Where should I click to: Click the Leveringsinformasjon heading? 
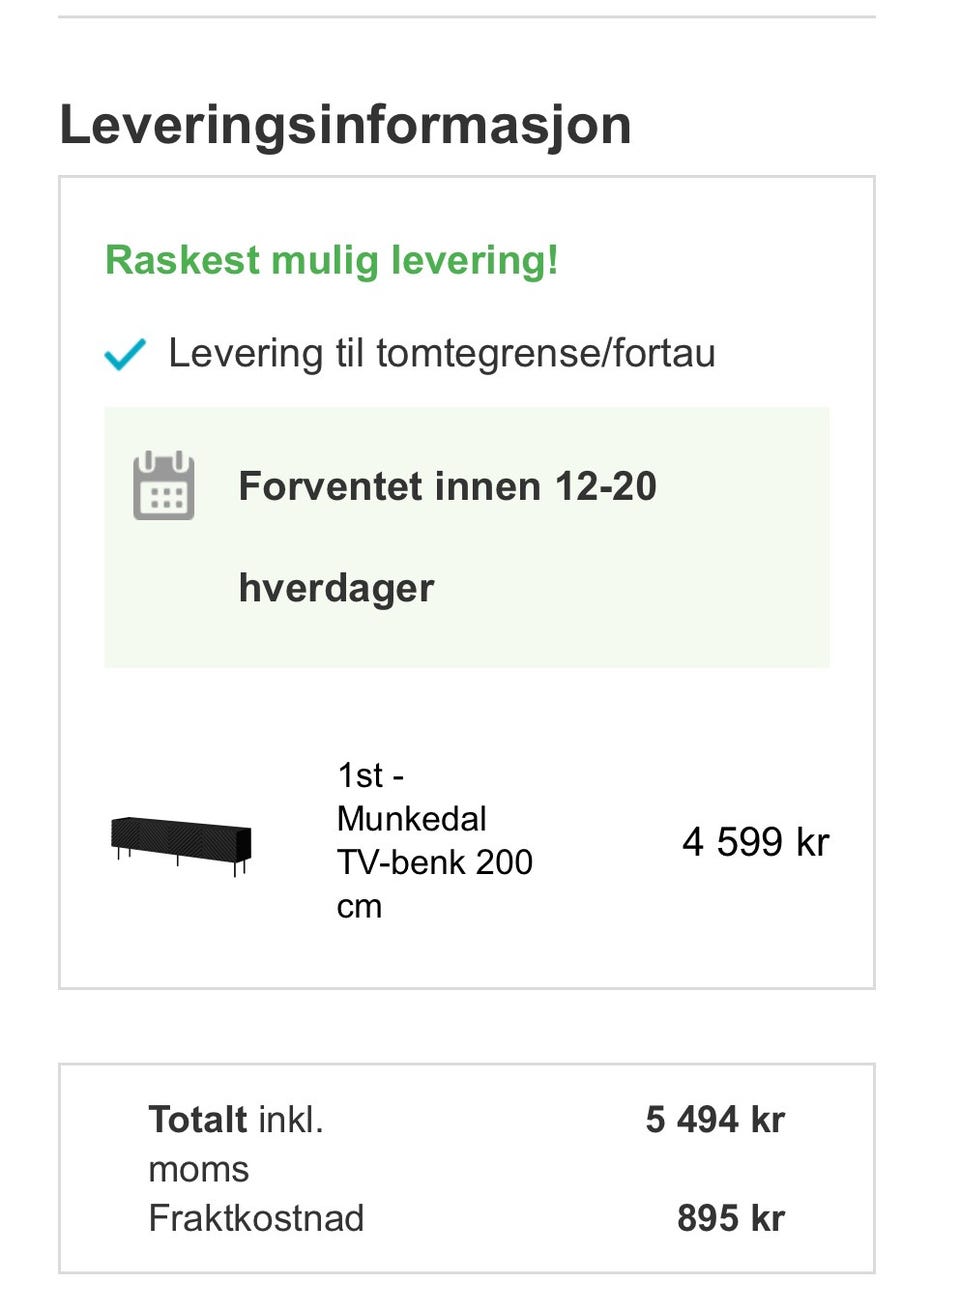pyautogui.click(x=345, y=125)
